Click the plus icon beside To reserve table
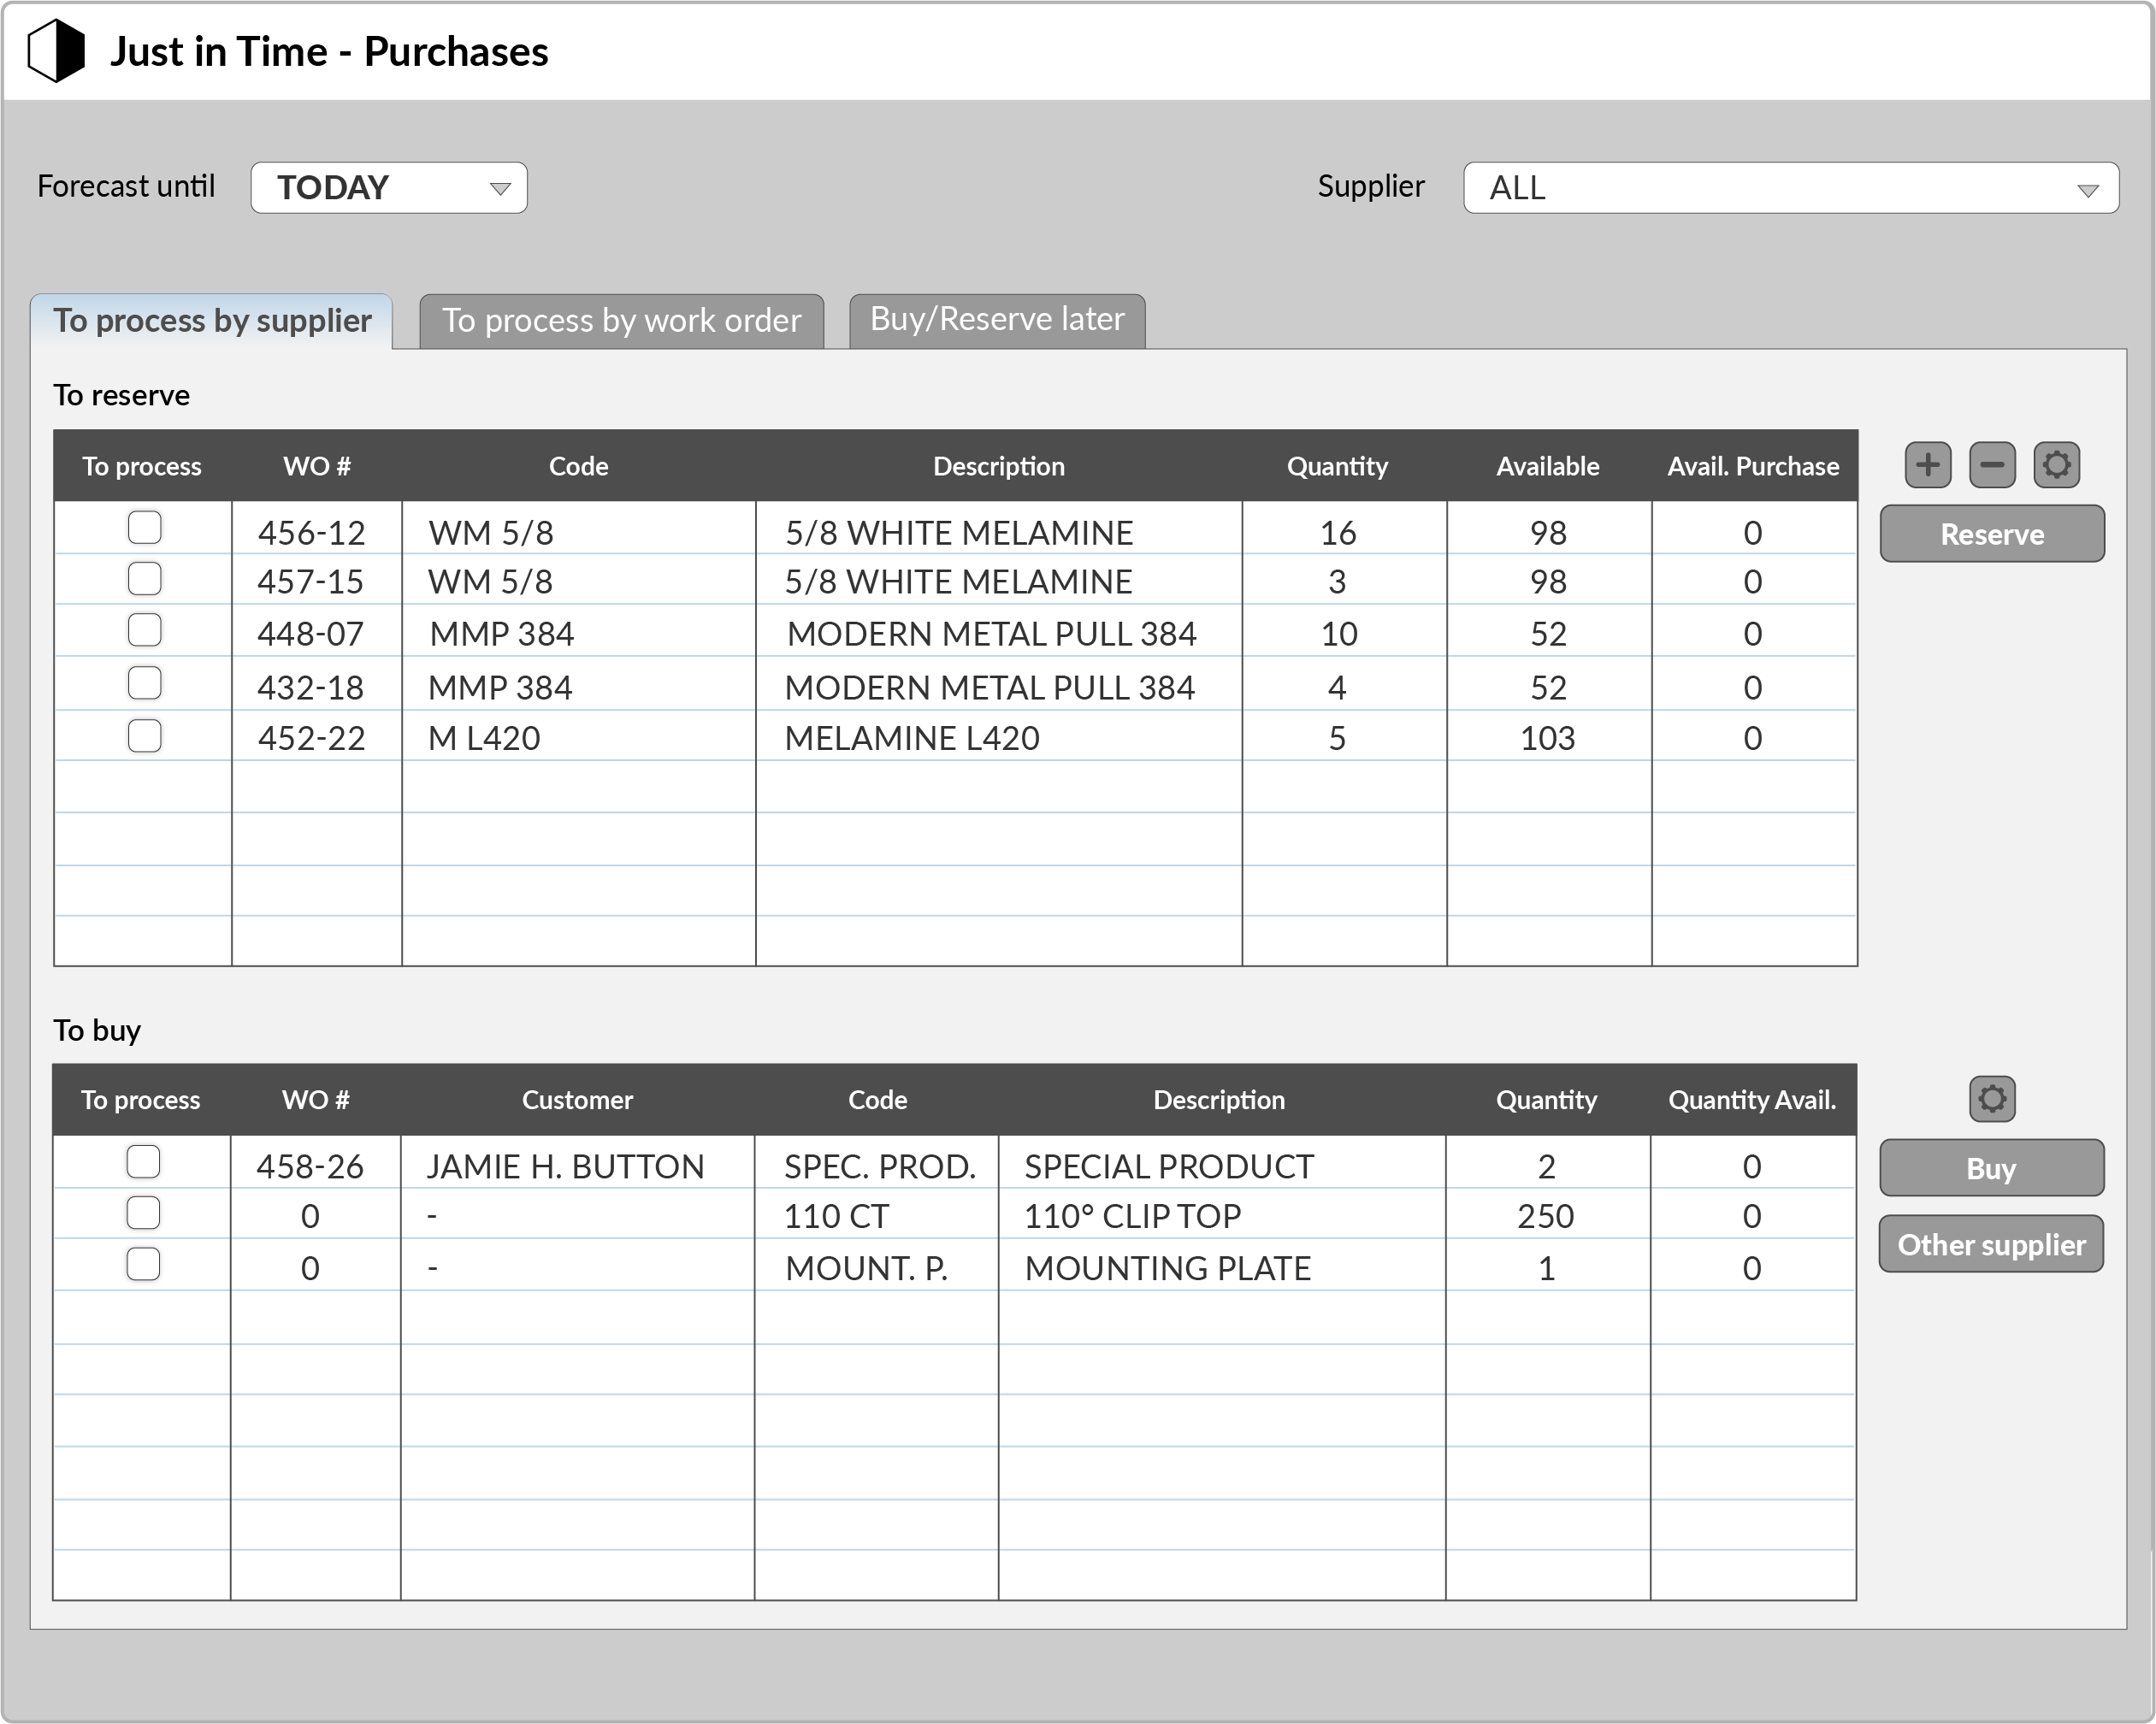The height and width of the screenshot is (1724, 2156). click(1927, 465)
